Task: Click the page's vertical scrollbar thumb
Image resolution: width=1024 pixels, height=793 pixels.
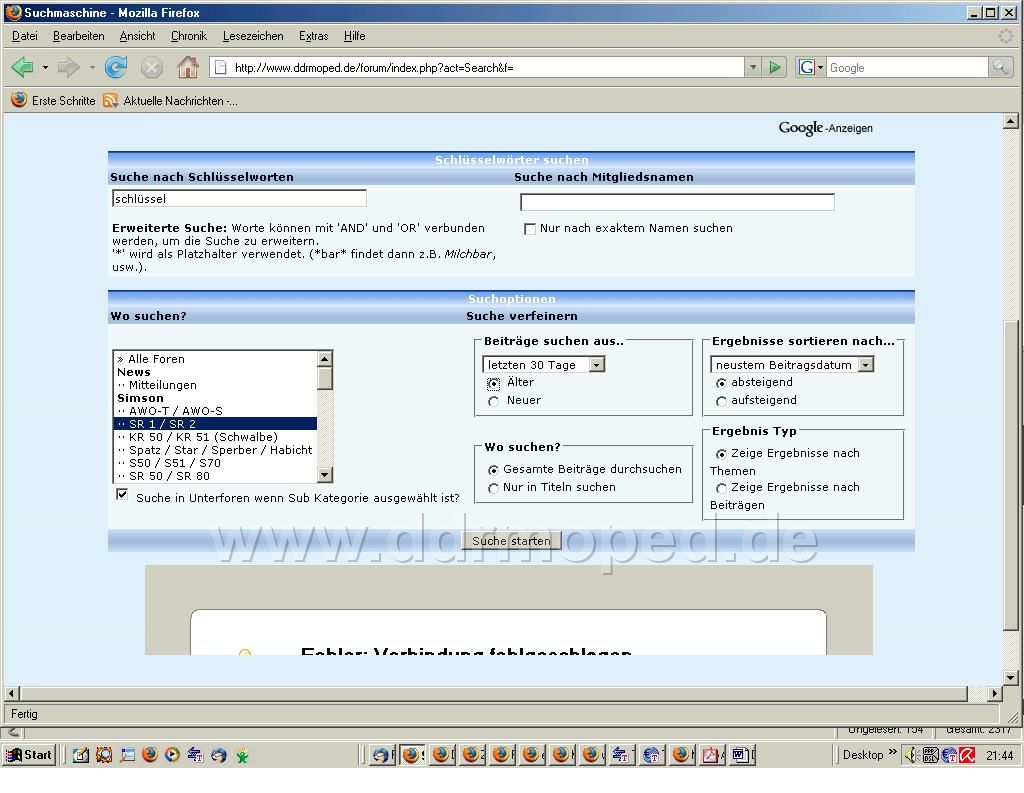Action: (1010, 473)
